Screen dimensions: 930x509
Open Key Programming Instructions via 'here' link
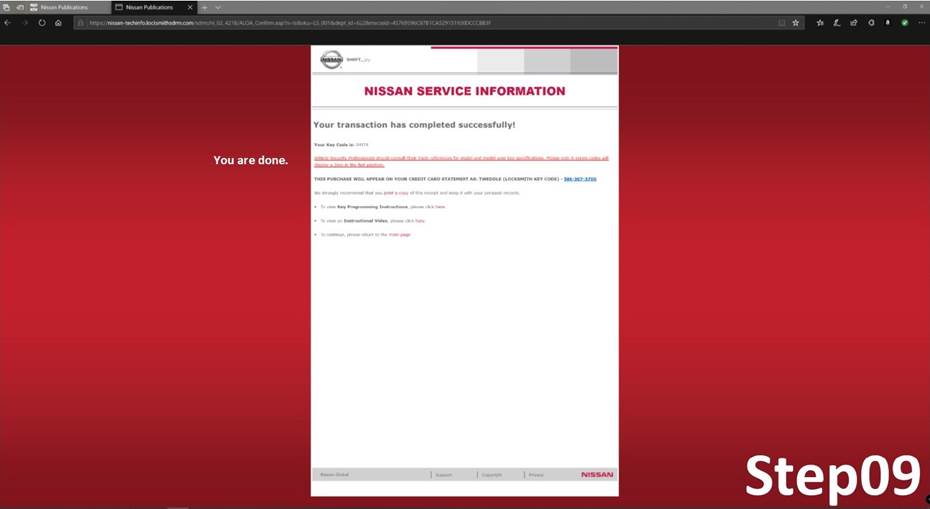440,207
